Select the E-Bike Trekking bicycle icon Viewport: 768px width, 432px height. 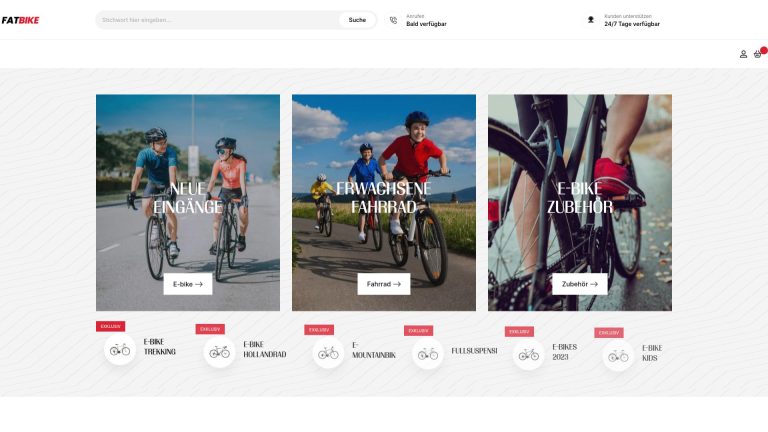pyautogui.click(x=120, y=350)
